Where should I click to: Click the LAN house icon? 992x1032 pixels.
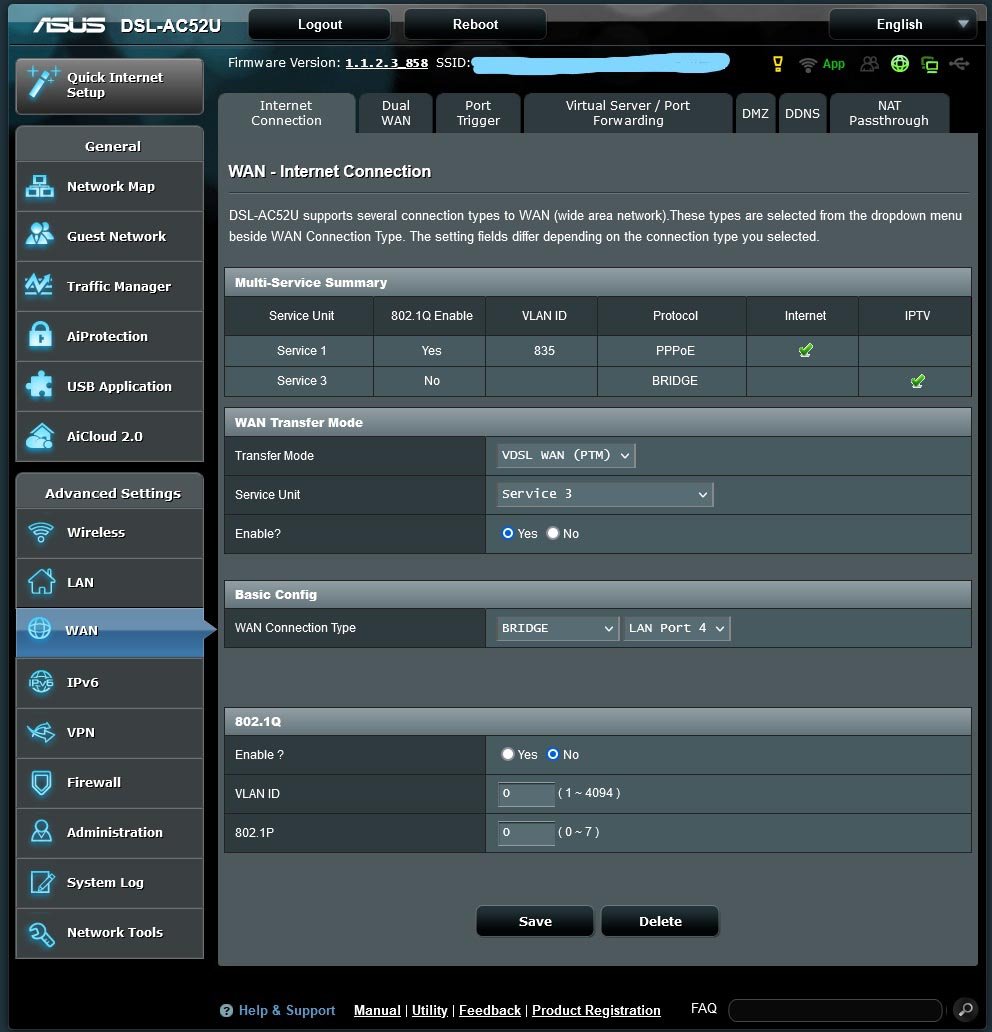(41, 581)
